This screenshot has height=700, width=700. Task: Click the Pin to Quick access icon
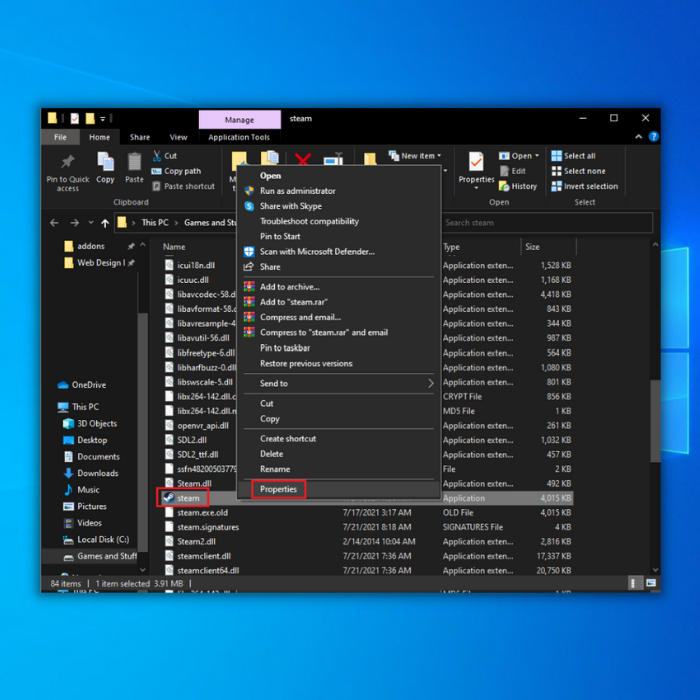pyautogui.click(x=68, y=162)
